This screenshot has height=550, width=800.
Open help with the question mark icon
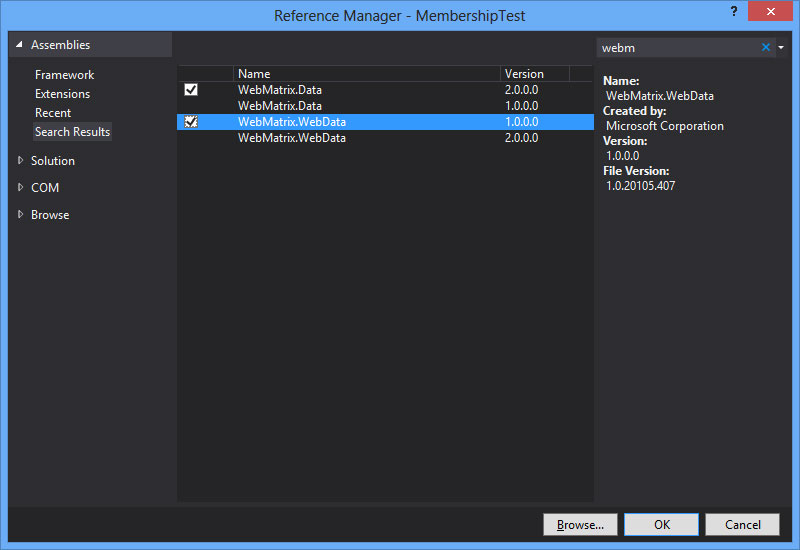pos(734,11)
